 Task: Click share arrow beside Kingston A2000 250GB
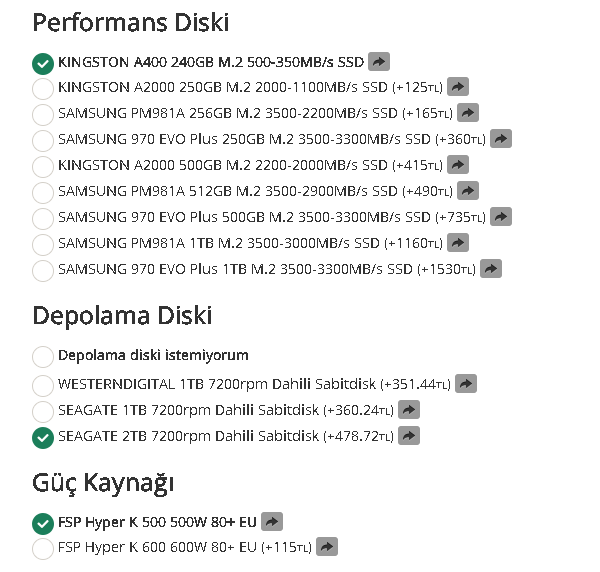(x=457, y=87)
